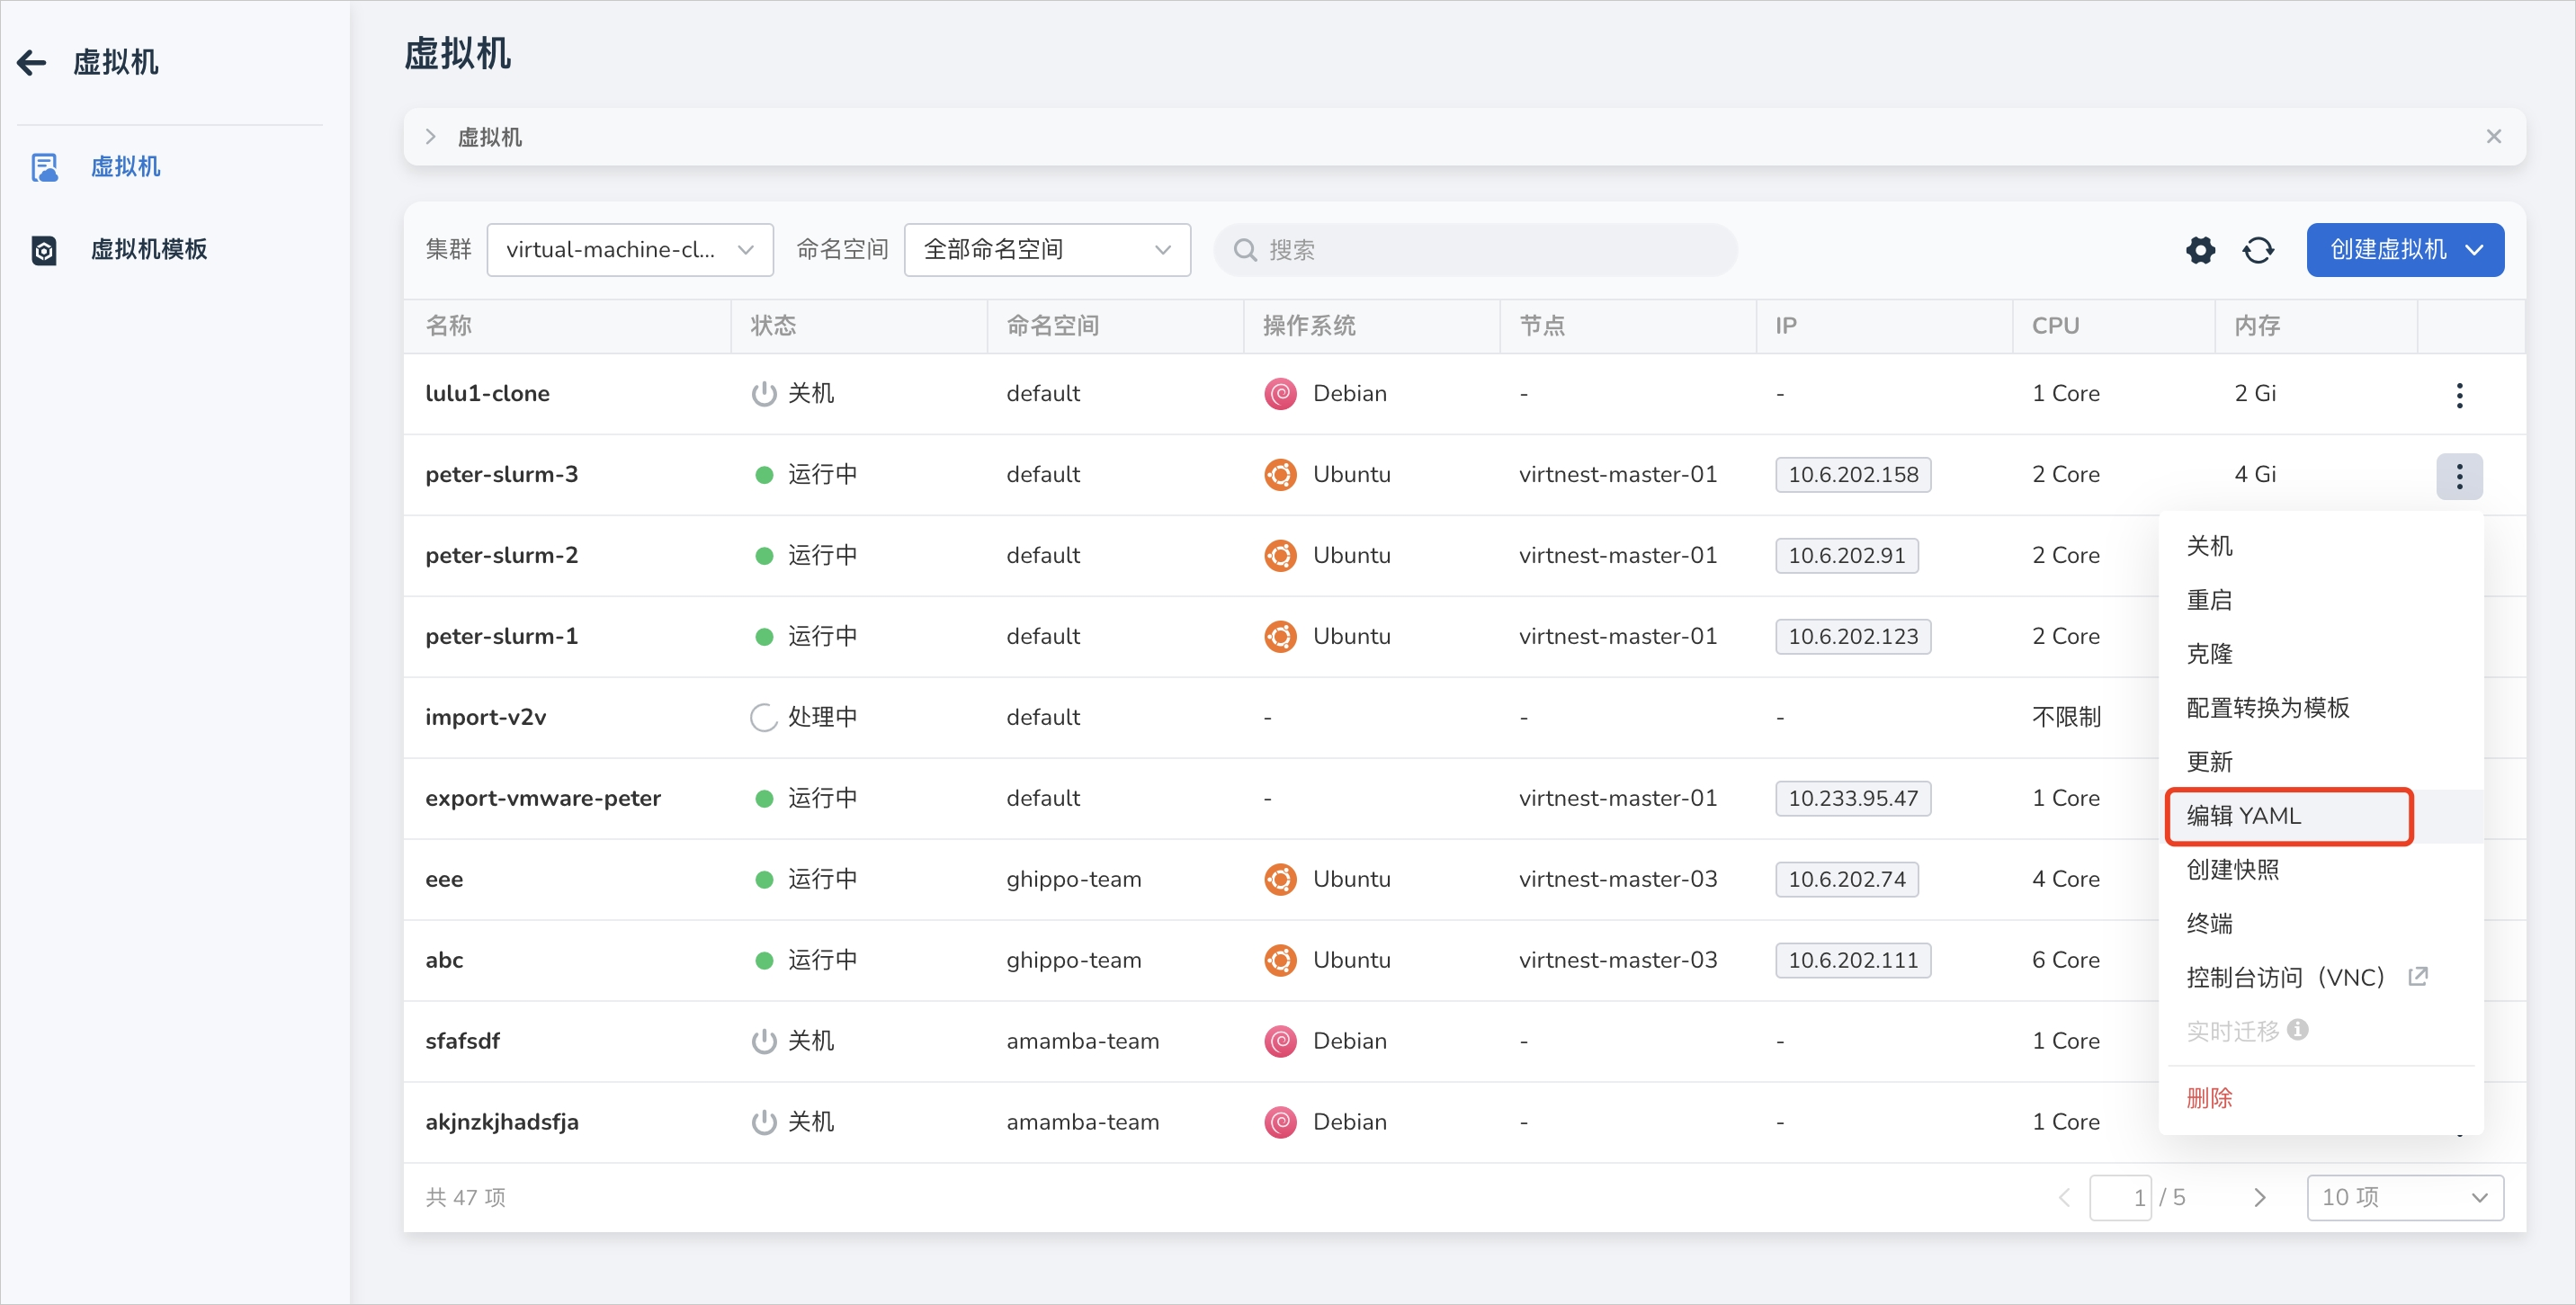Open 控制台访问（VNC）menu item
Image resolution: width=2576 pixels, height=1305 pixels.
click(x=2320, y=978)
